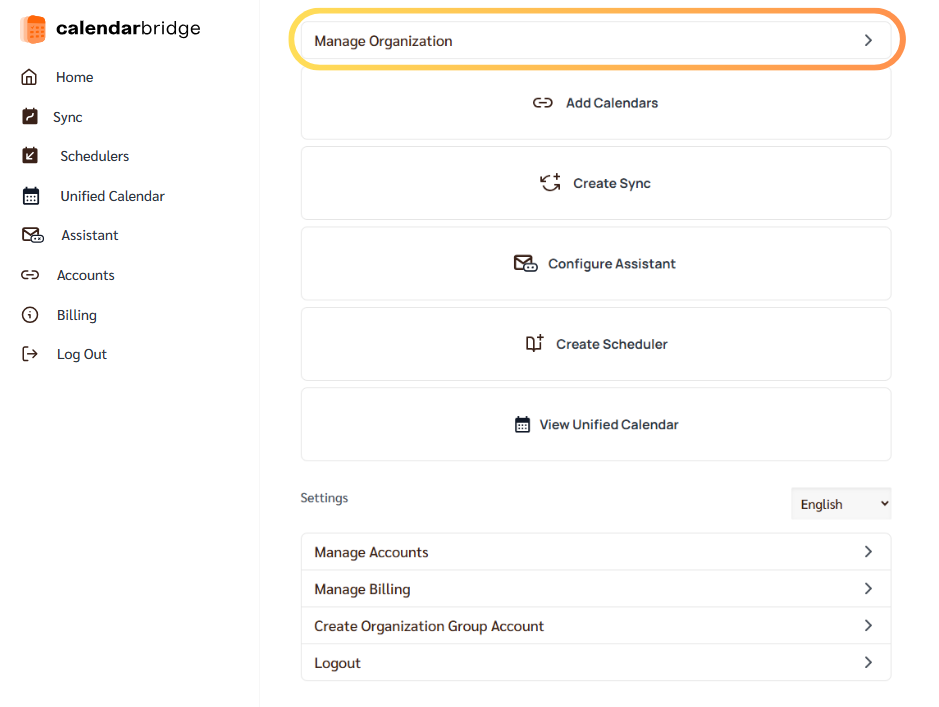Open Schedulers from the sidebar
939x707 pixels.
pos(95,156)
